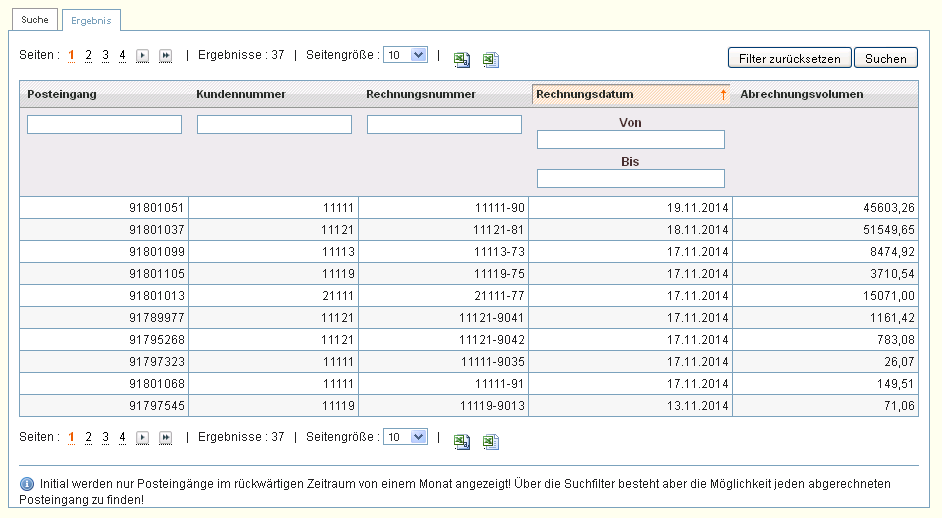942x518 pixels.
Task: Open the bottom Seitengröße dropdown
Action: pos(406,437)
